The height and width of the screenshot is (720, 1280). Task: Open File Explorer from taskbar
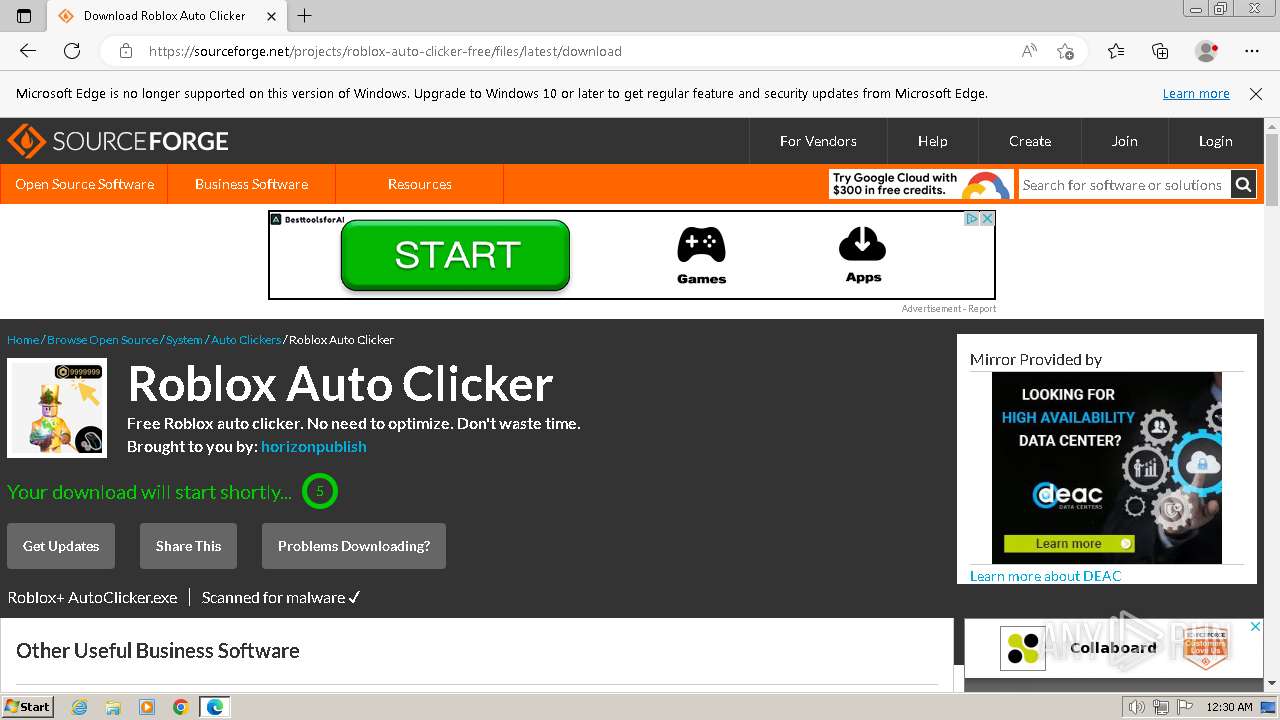[113, 707]
